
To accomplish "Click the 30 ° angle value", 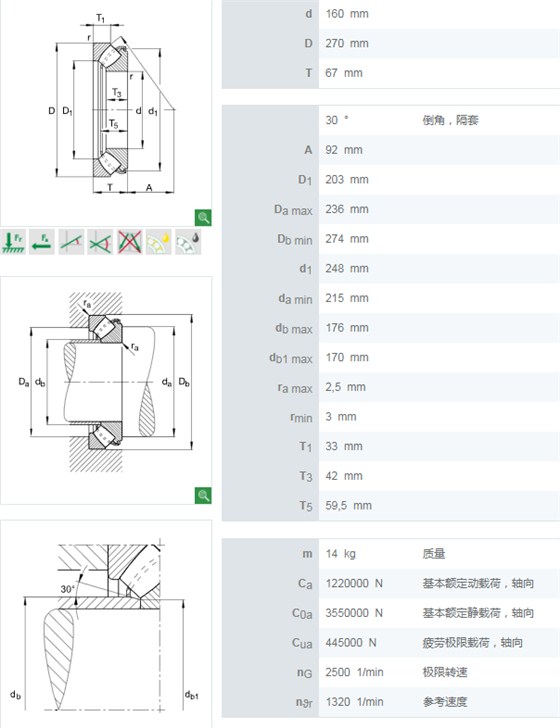I will [x=337, y=120].
